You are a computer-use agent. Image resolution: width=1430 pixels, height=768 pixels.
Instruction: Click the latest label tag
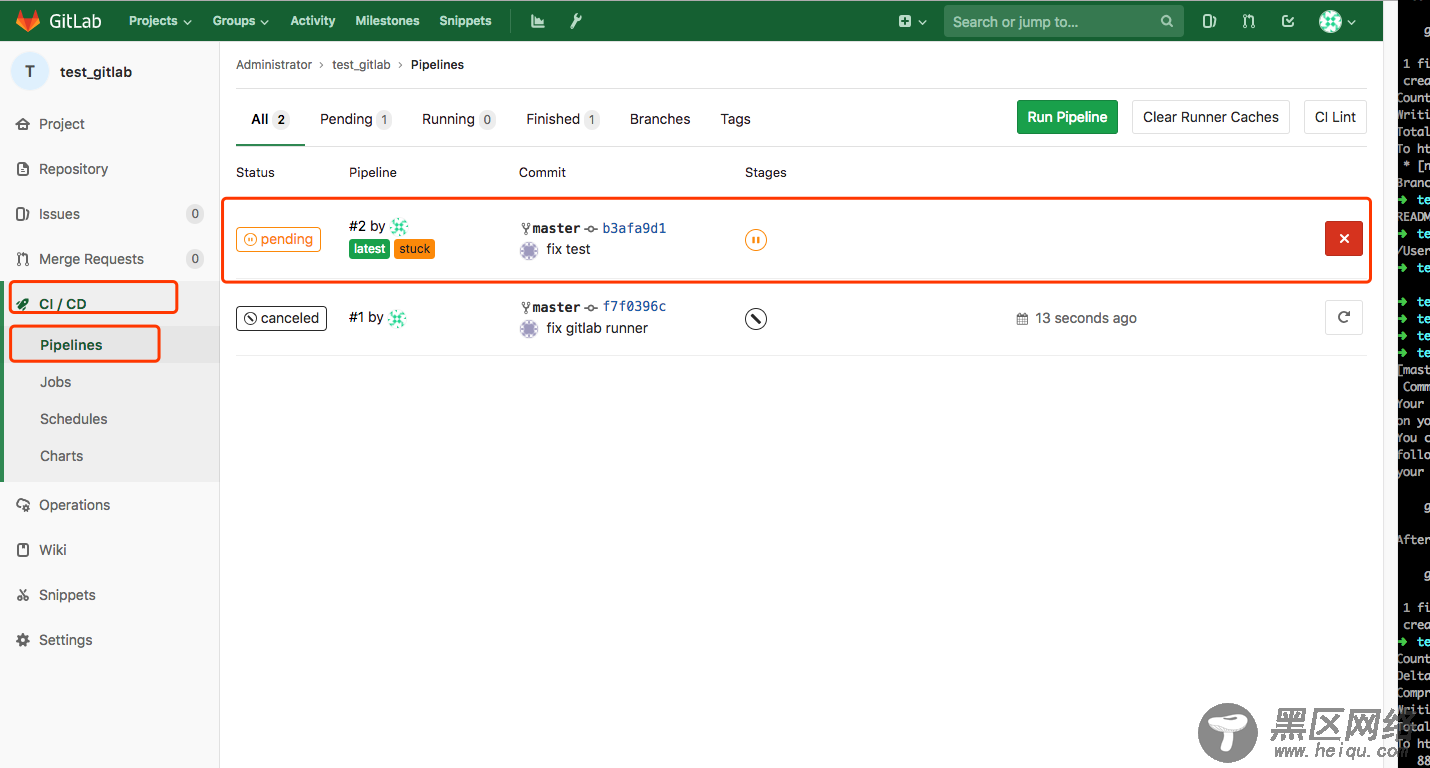(x=369, y=249)
